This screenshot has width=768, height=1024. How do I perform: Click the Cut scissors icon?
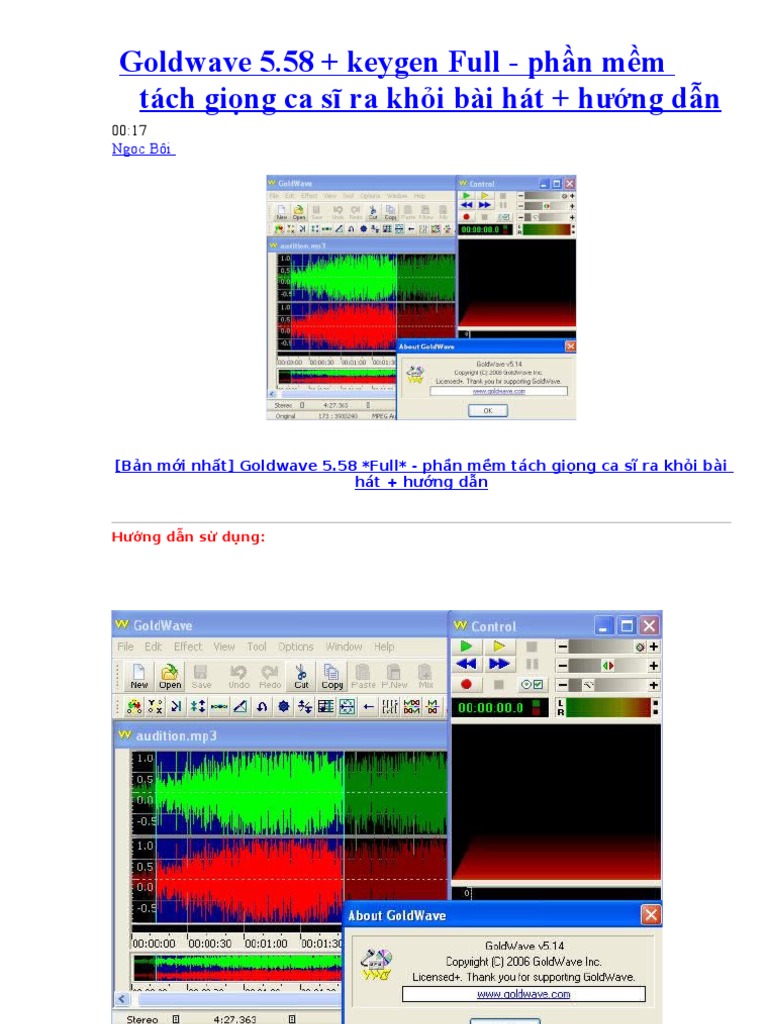click(301, 676)
